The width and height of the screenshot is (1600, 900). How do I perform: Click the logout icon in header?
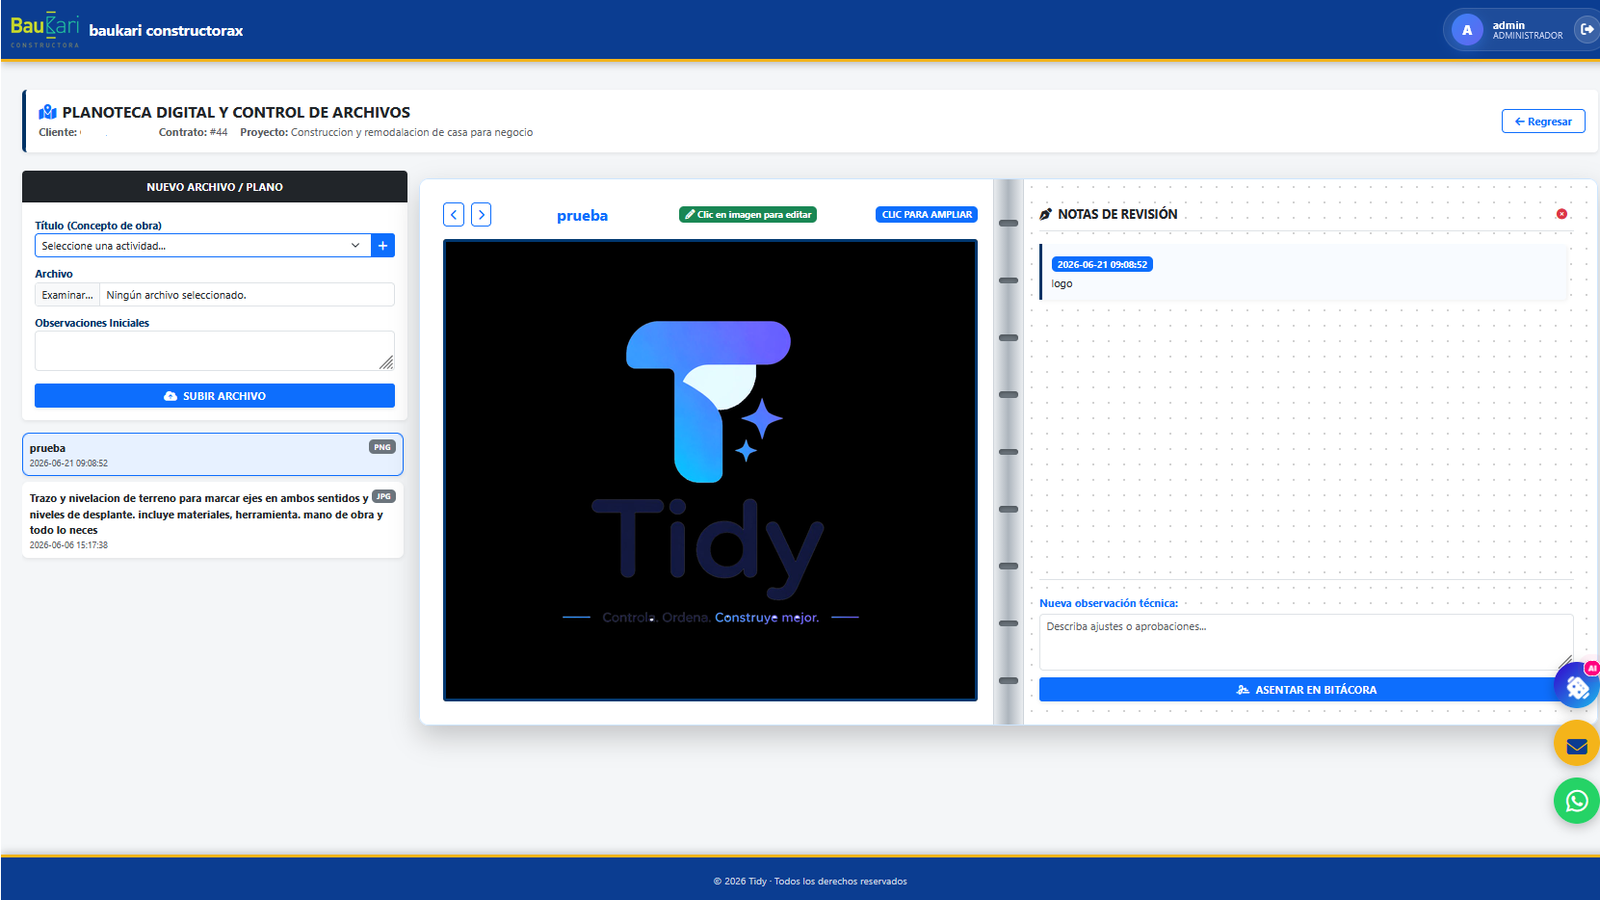coord(1586,29)
